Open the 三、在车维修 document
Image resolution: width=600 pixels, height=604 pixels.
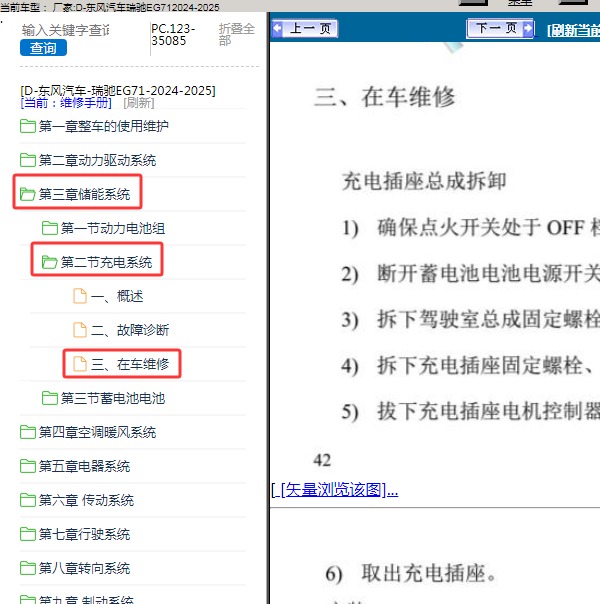click(130, 364)
